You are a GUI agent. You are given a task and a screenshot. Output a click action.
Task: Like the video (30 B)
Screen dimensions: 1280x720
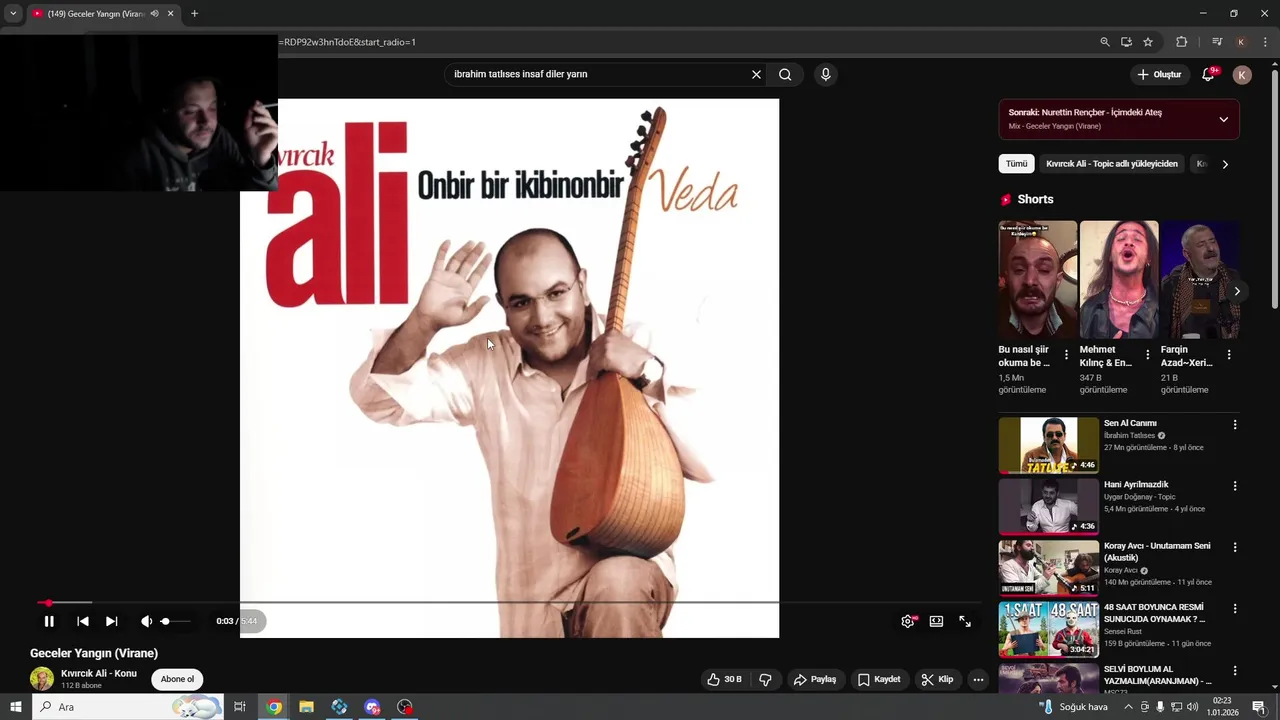(725, 680)
